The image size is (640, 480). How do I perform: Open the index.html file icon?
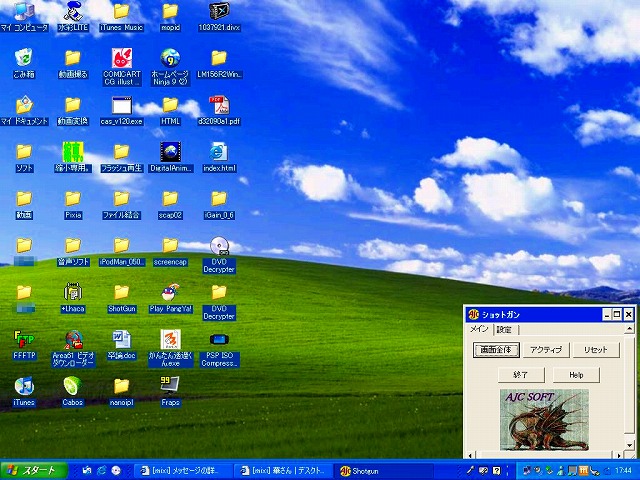tap(218, 152)
